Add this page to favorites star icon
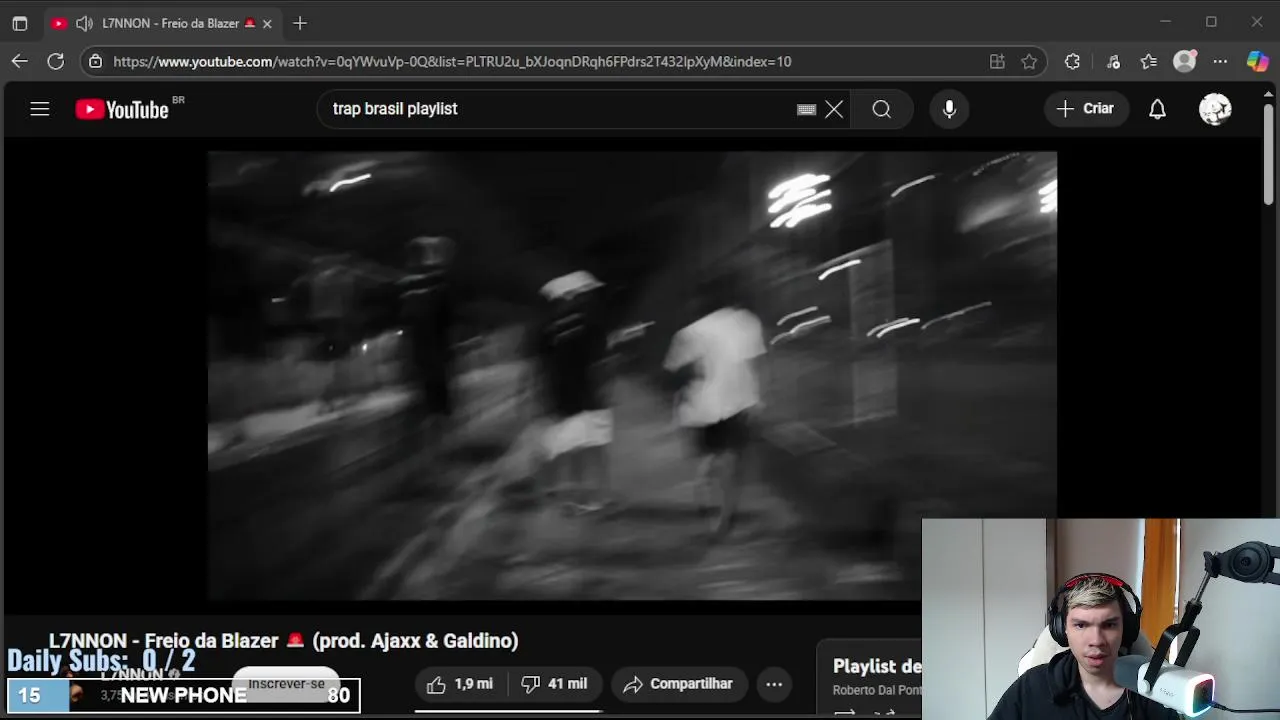Screen dimensions: 1280x720 tap(1029, 61)
